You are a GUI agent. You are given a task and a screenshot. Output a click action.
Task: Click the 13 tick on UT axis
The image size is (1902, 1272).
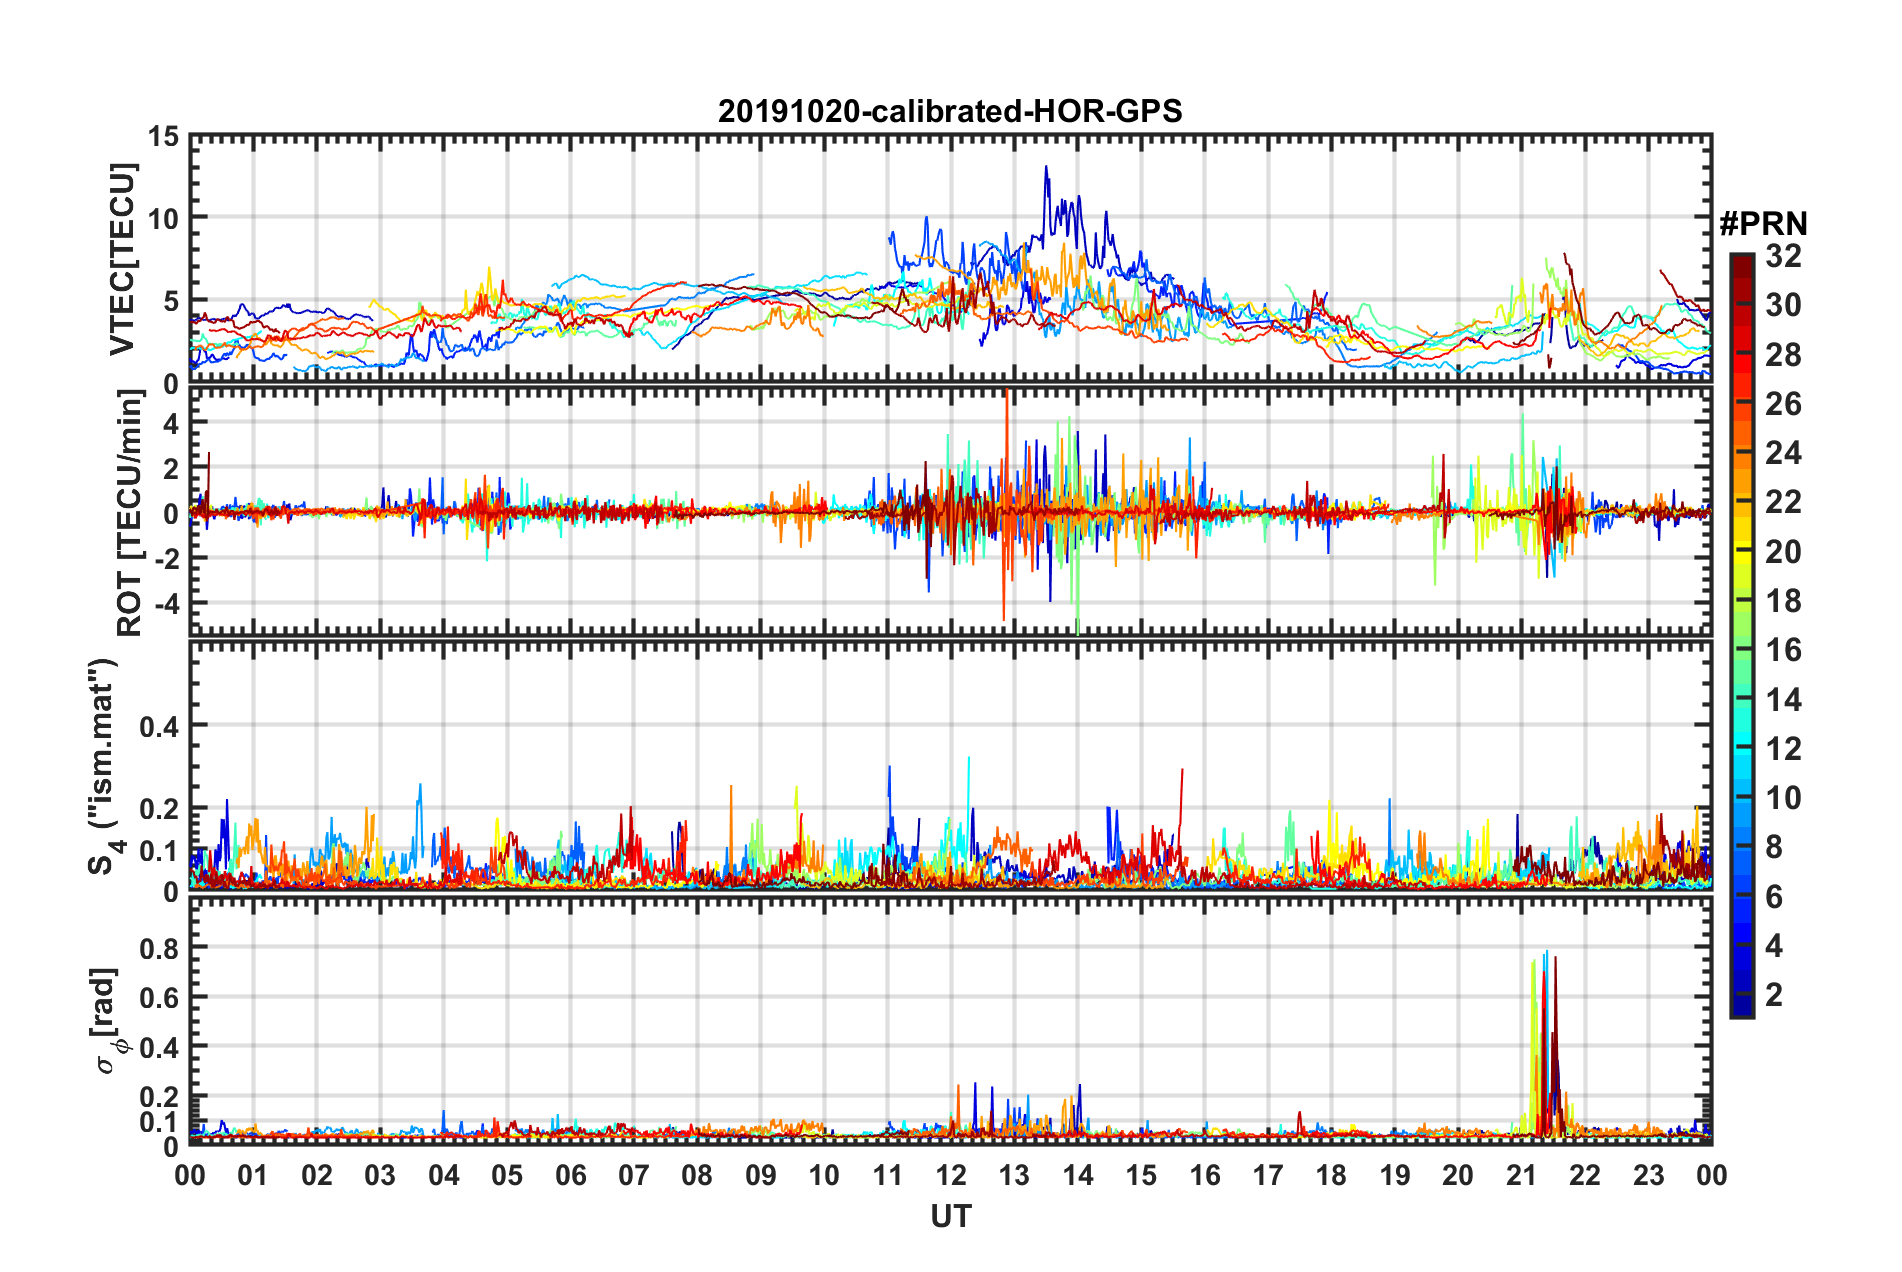(x=1014, y=1175)
